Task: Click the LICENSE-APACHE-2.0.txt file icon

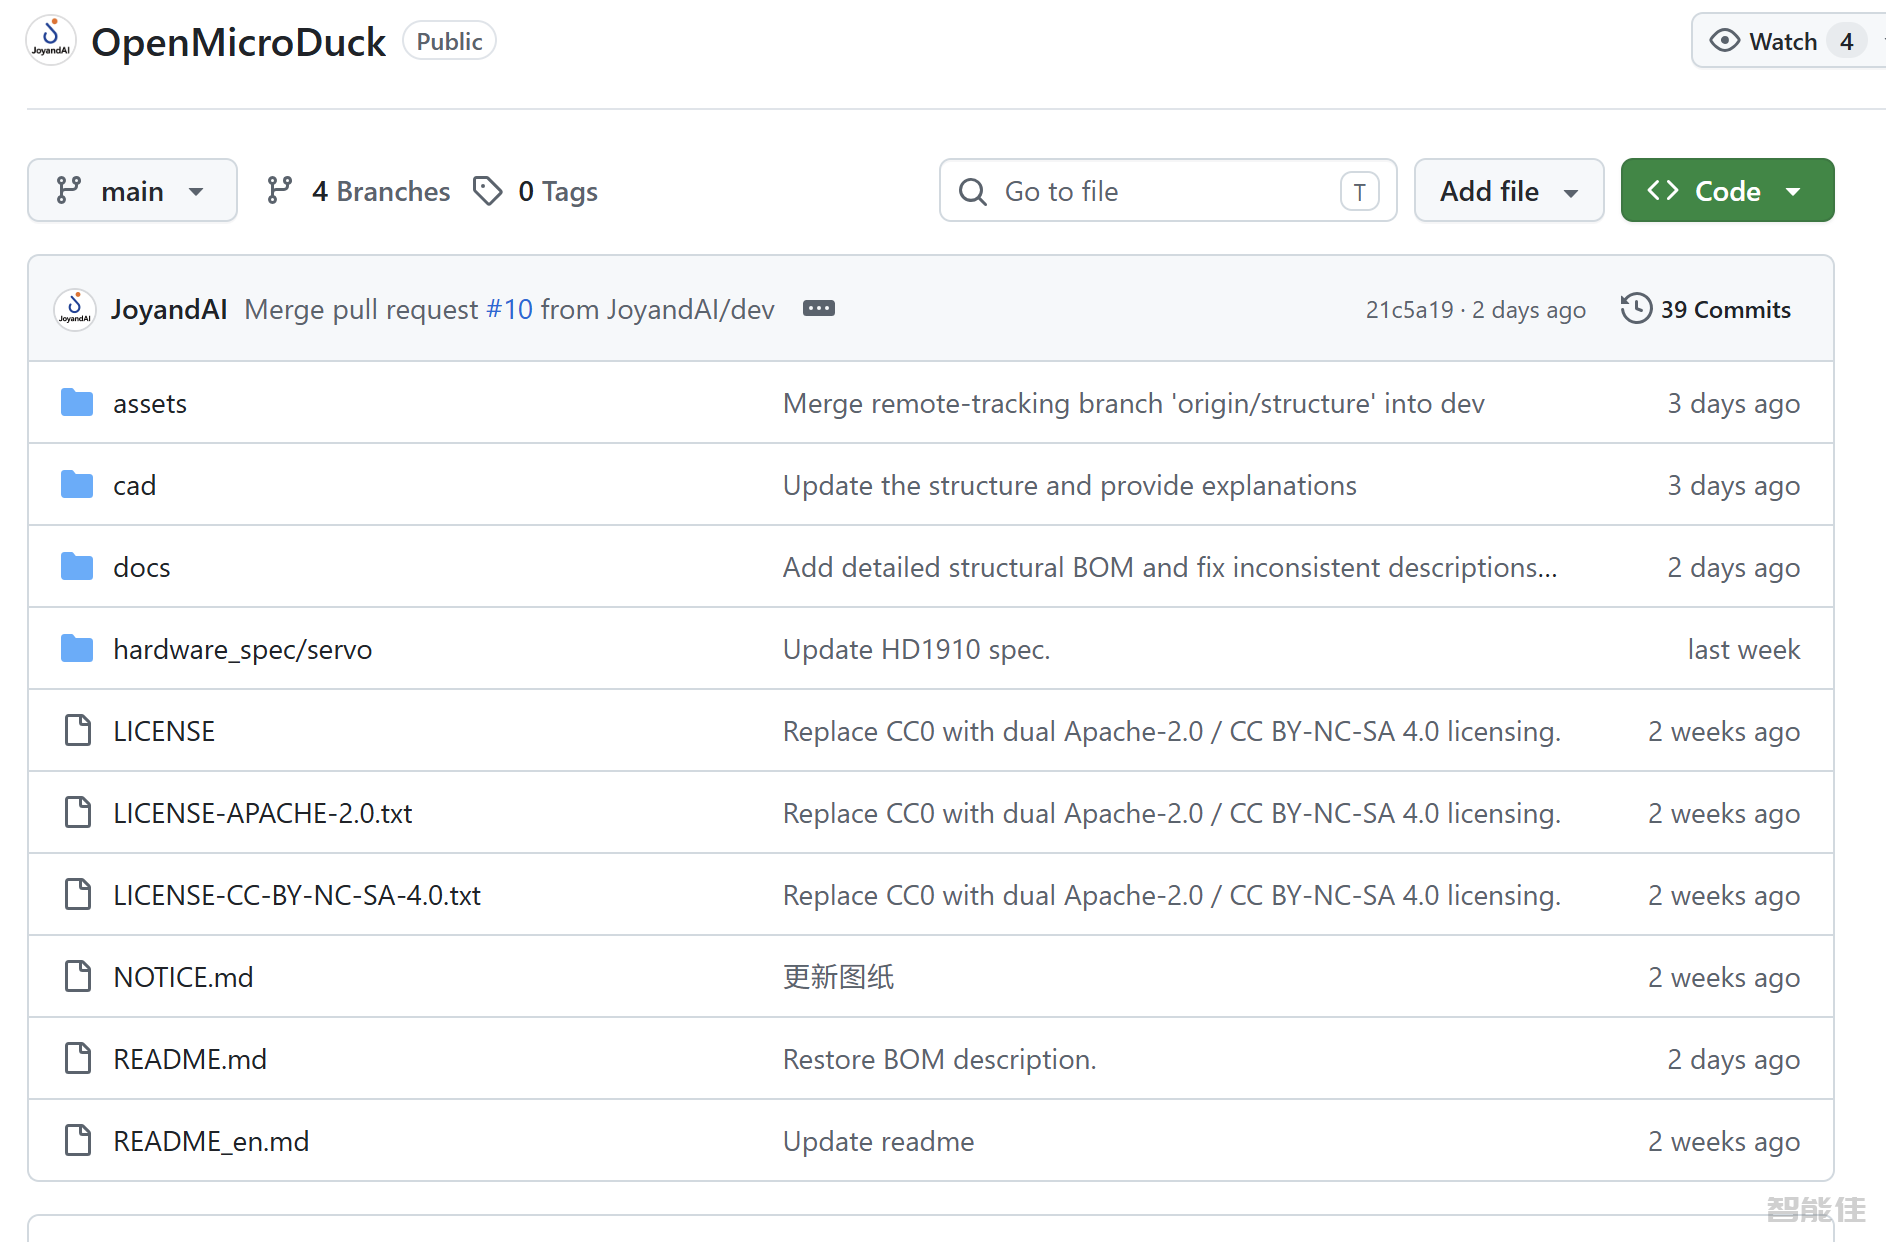Action: pos(78,813)
